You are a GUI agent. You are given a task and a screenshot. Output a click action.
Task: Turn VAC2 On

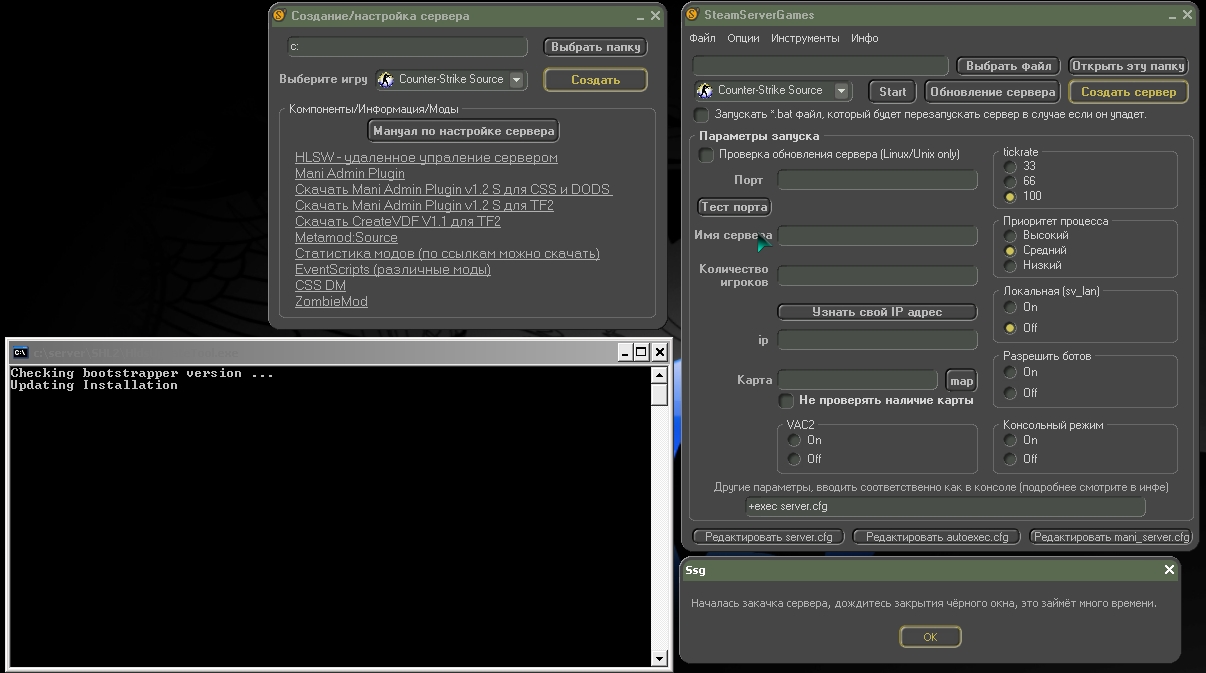tap(794, 440)
